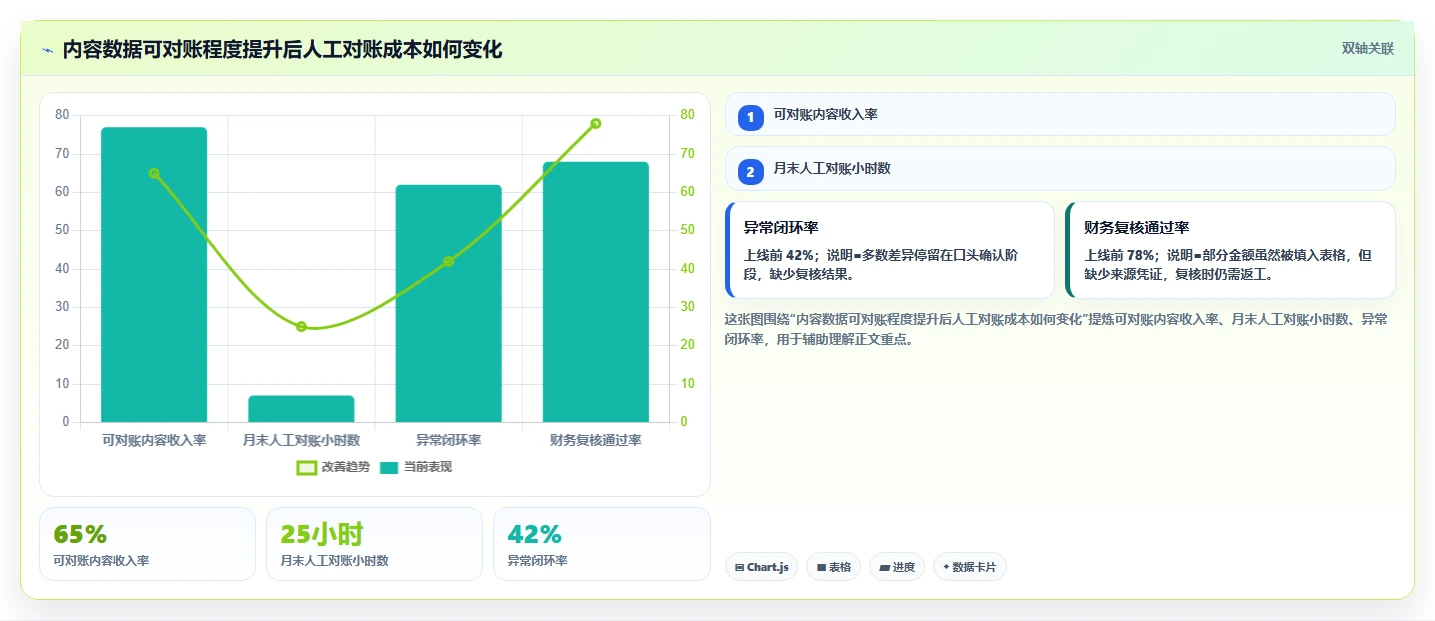Image resolution: width=1435 pixels, height=621 pixels.
Task: Click the 月末人工对账小时数 bar in the chart
Action: (x=301, y=409)
